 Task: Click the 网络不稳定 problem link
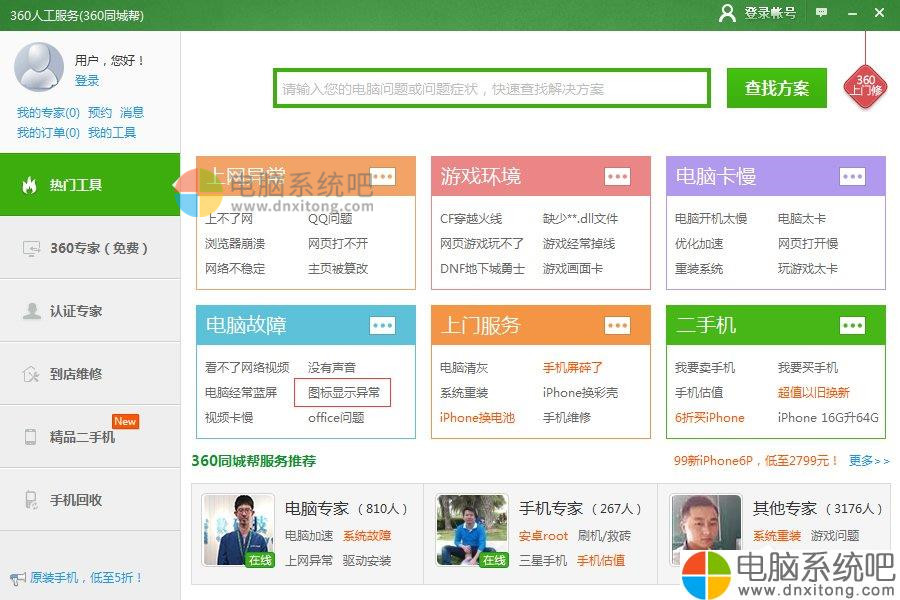[235, 269]
